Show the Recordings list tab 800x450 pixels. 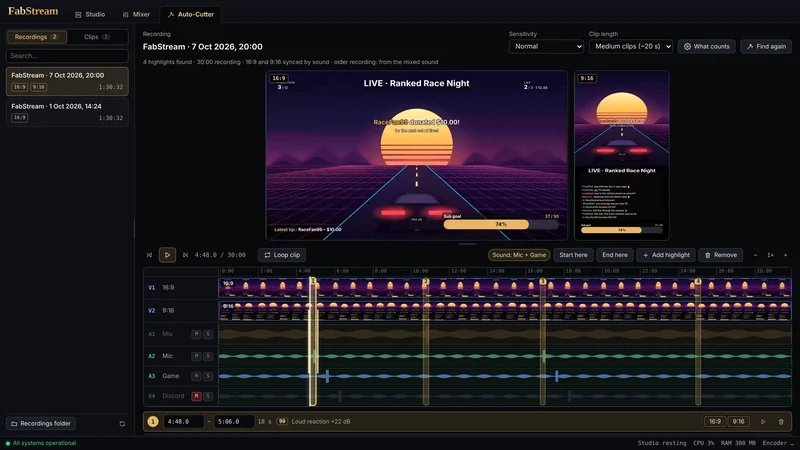pyautogui.click(x=37, y=37)
